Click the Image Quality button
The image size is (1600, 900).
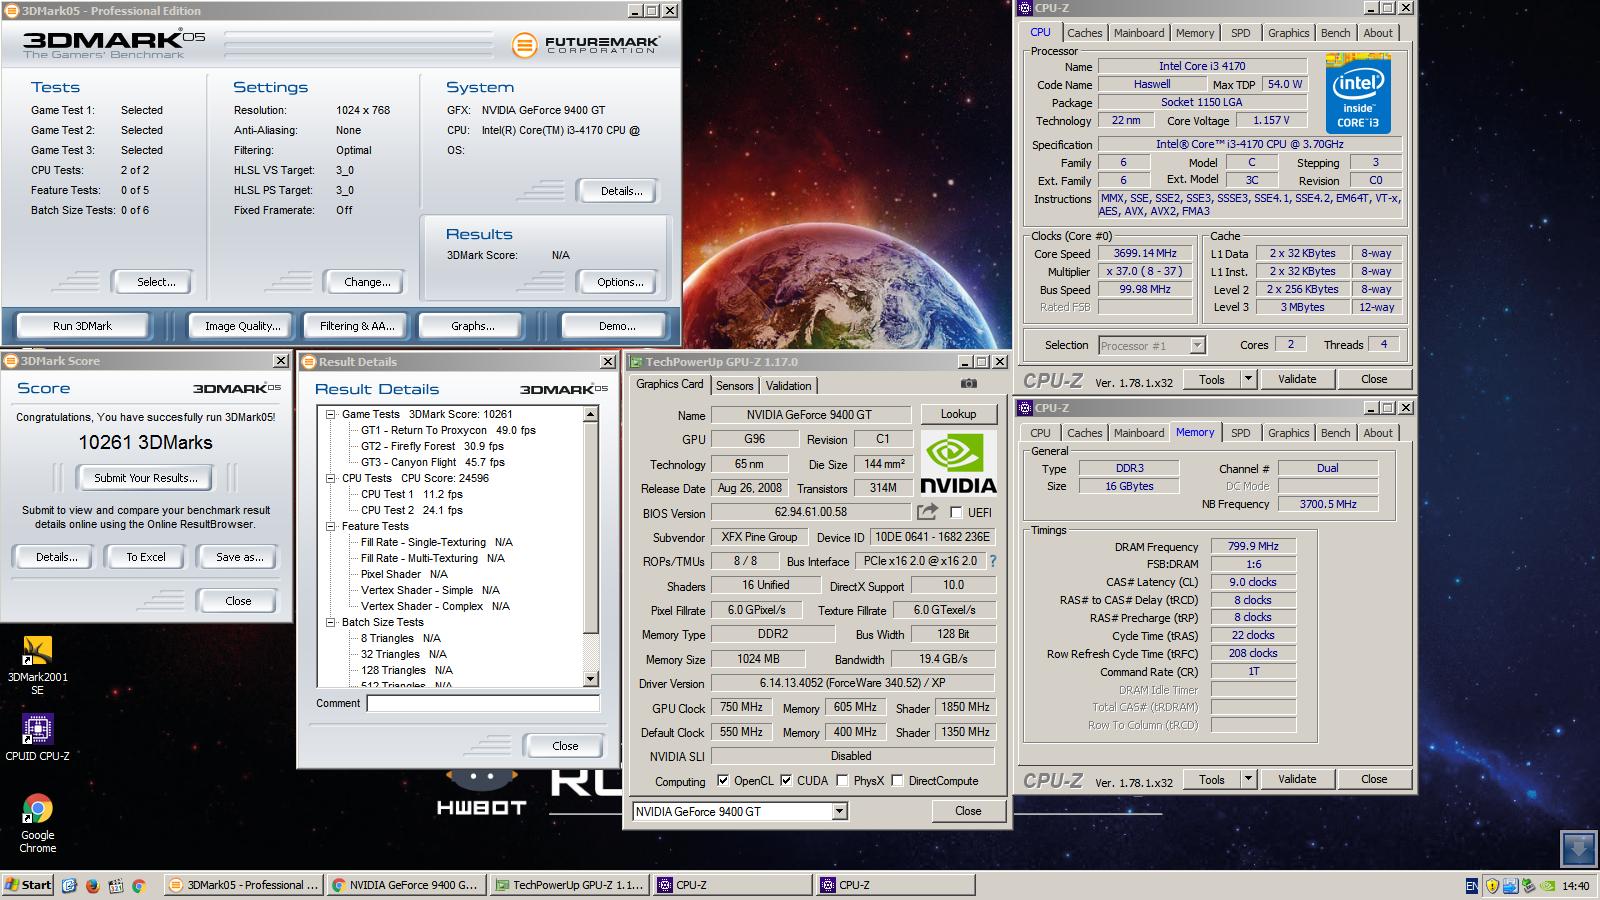point(242,326)
